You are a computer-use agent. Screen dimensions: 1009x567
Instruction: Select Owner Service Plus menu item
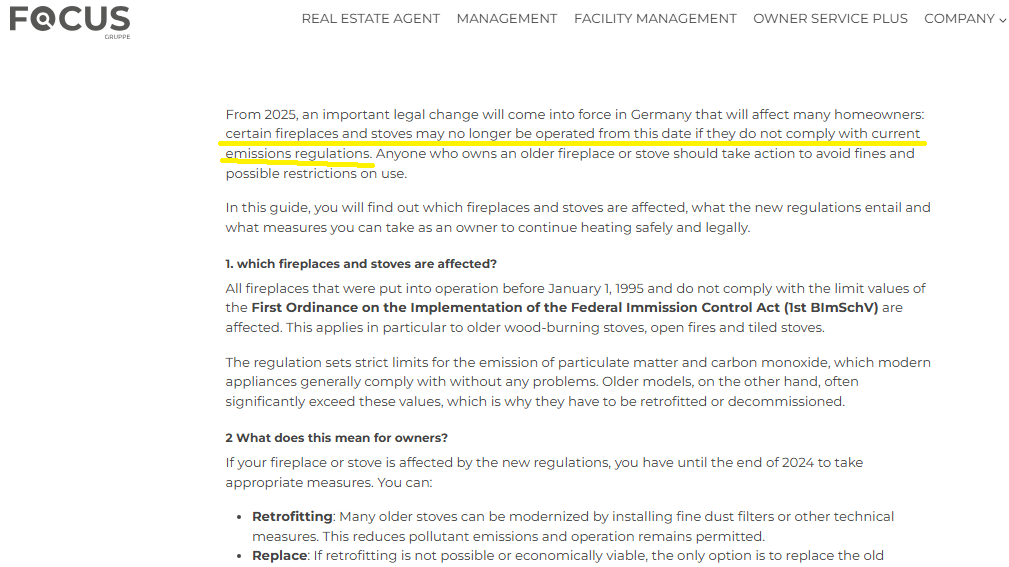[830, 19]
